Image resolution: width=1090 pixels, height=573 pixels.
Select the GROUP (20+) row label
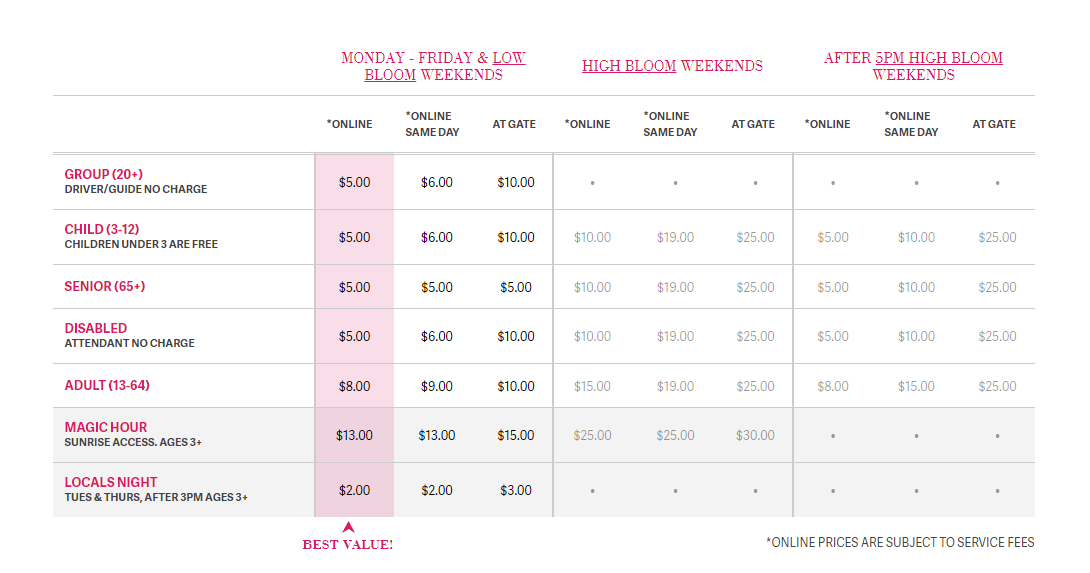point(104,174)
